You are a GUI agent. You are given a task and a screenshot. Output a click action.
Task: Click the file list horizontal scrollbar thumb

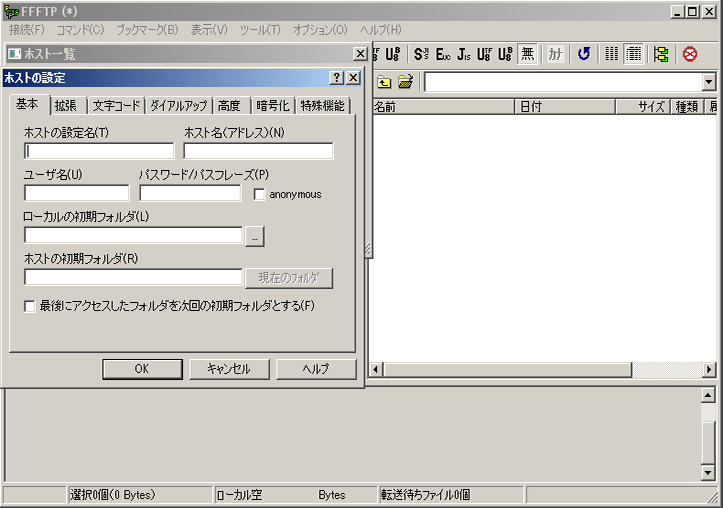508,370
